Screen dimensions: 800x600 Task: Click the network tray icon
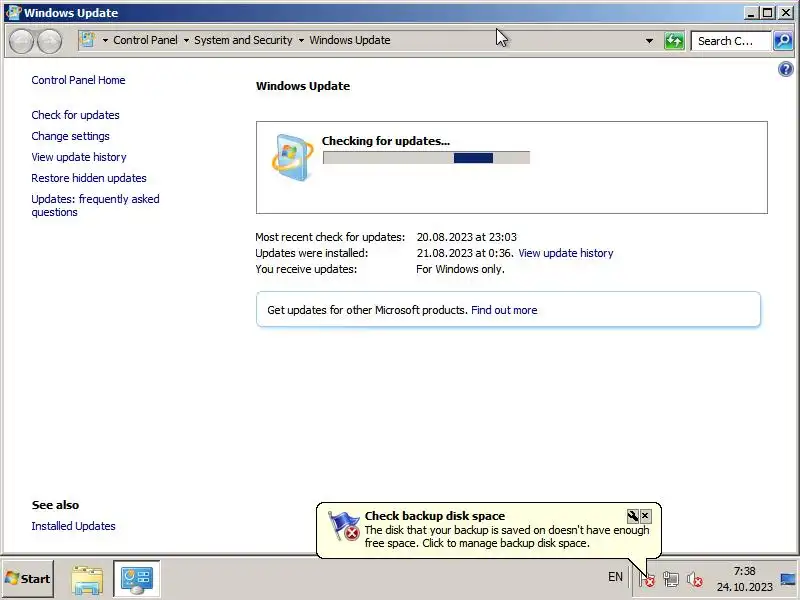click(670, 579)
